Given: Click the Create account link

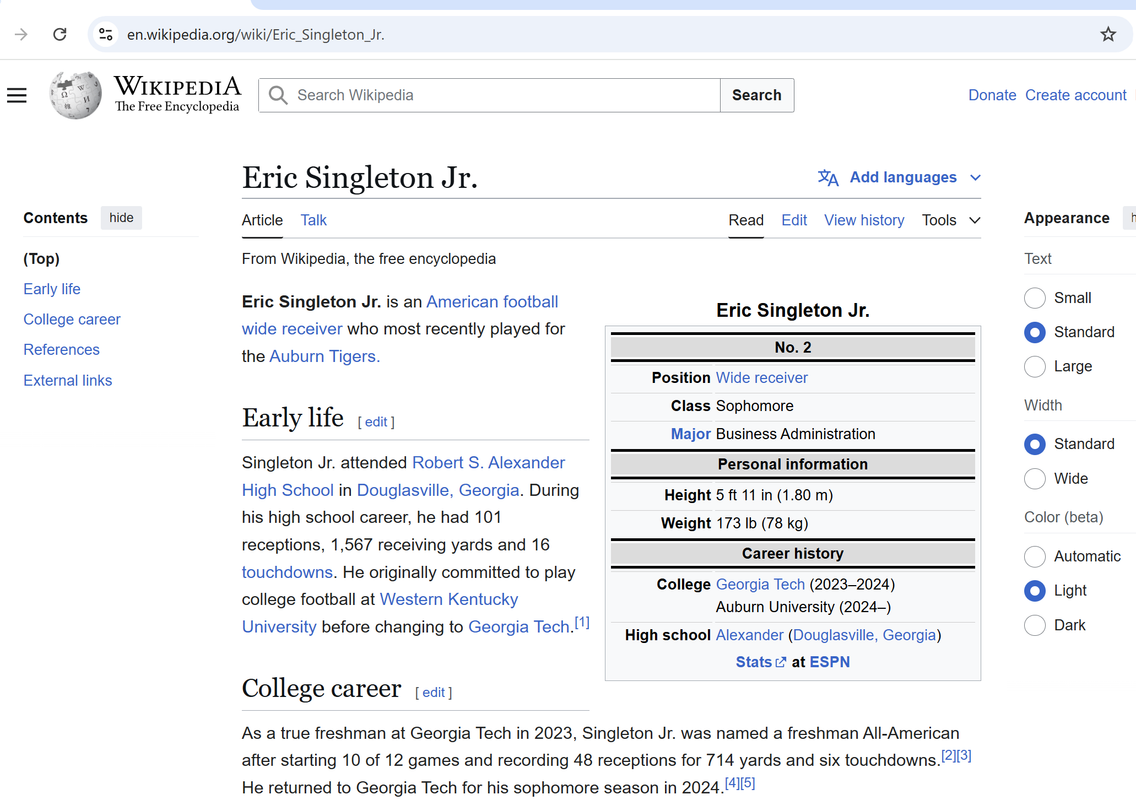Looking at the screenshot, I should [x=1075, y=95].
